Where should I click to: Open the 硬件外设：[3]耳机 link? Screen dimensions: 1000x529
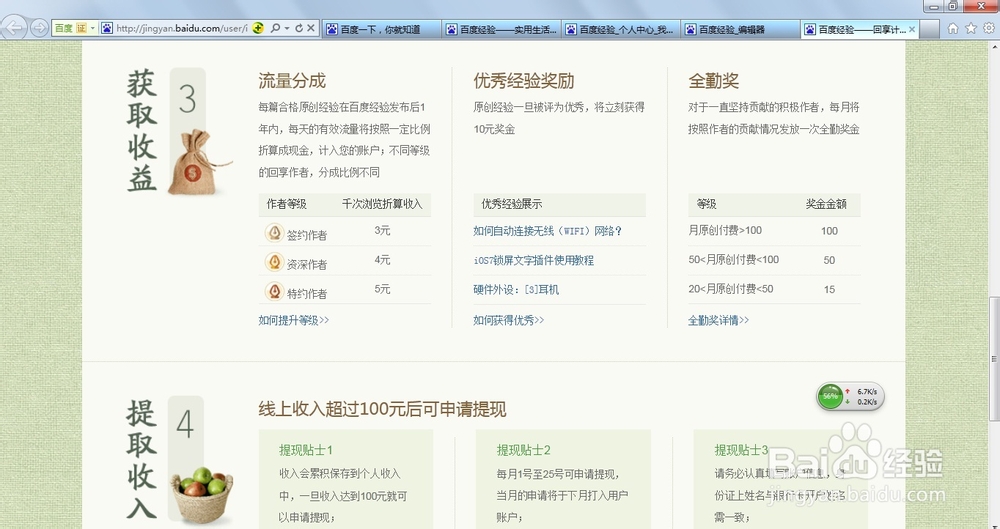[x=516, y=290]
